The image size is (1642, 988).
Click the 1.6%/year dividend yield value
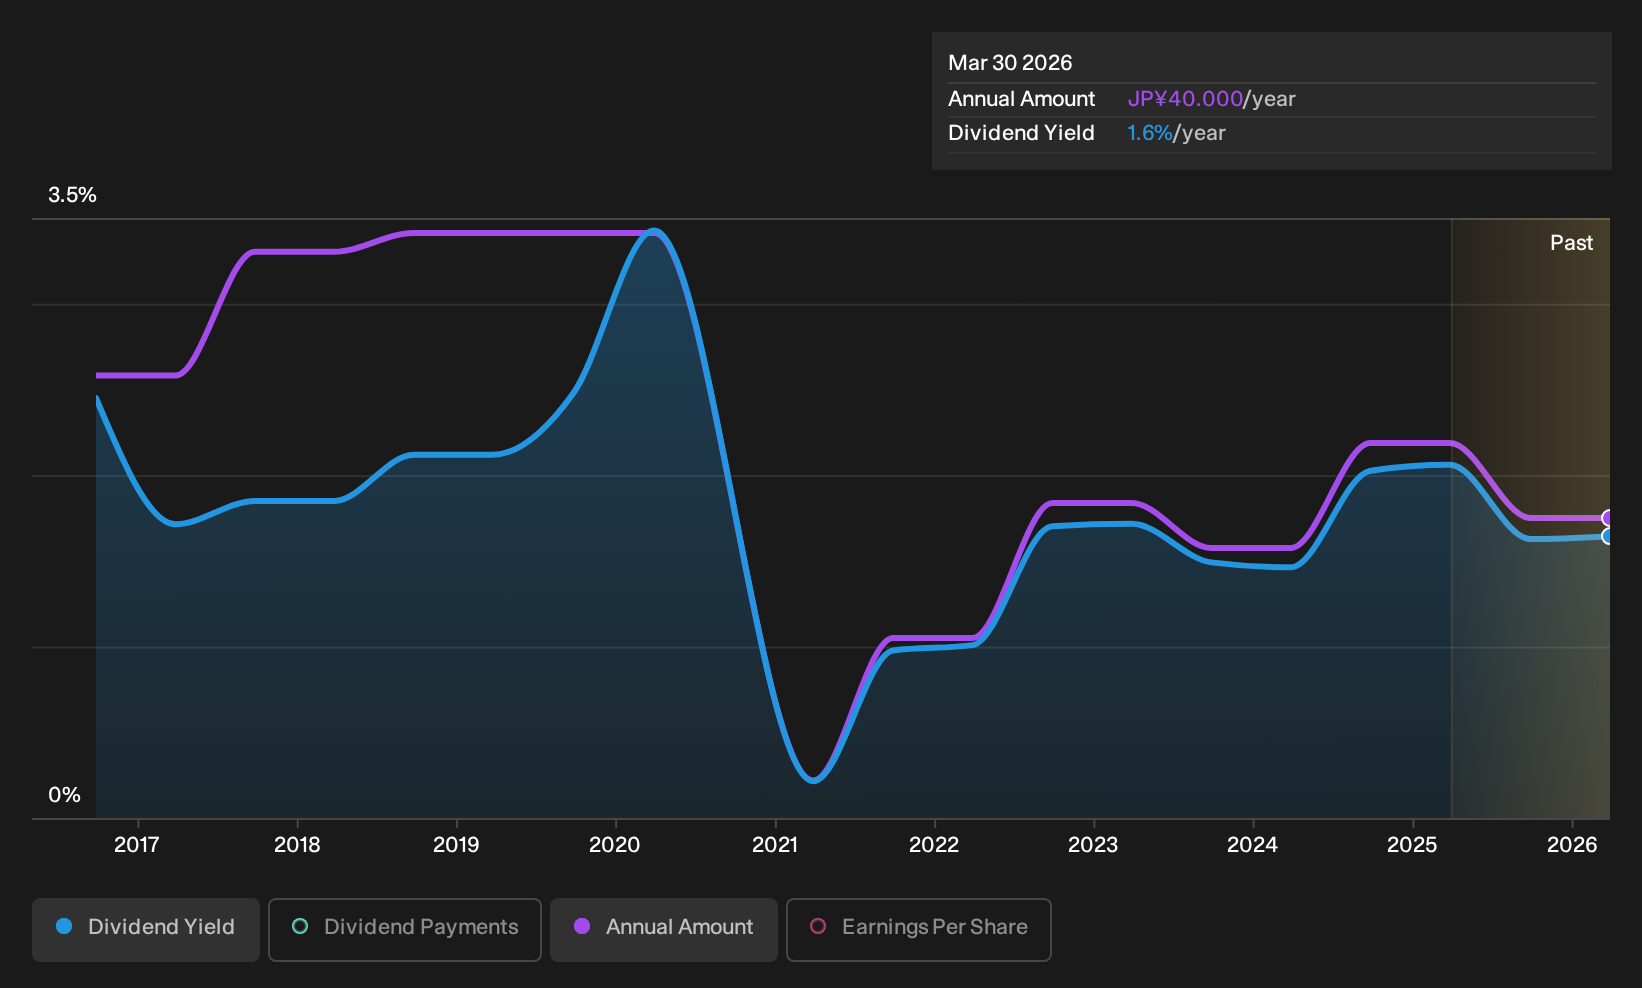(1176, 133)
